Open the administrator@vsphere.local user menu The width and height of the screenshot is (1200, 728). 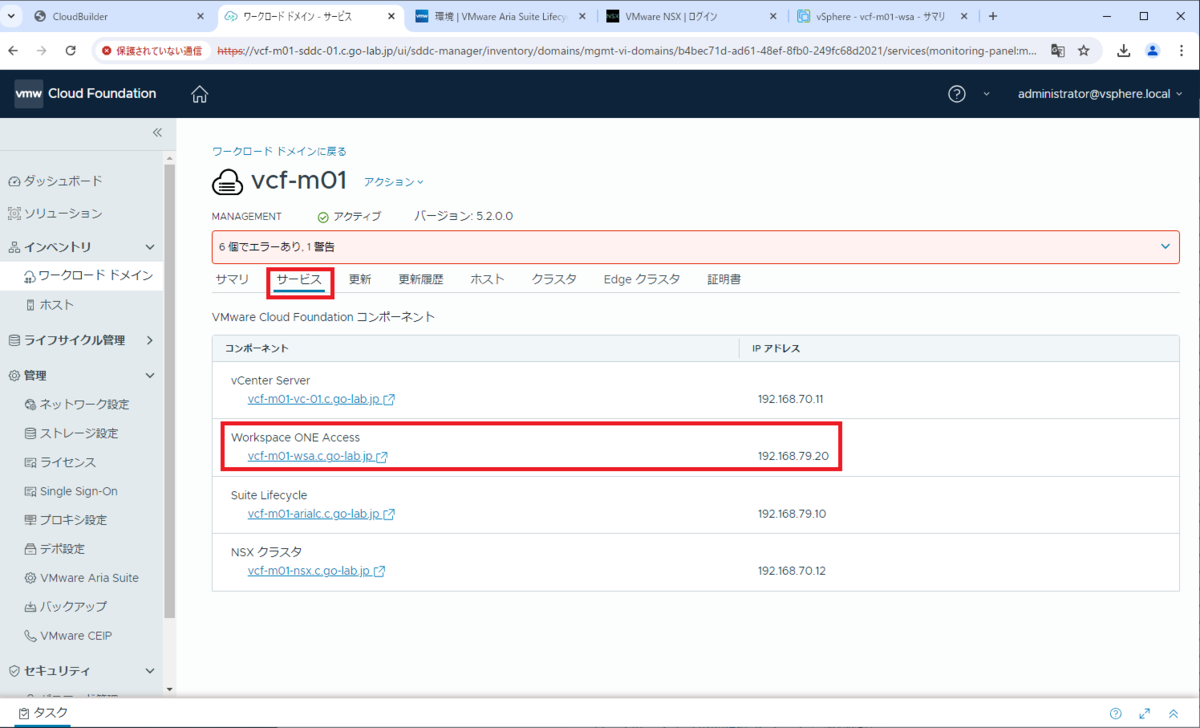tap(1100, 94)
